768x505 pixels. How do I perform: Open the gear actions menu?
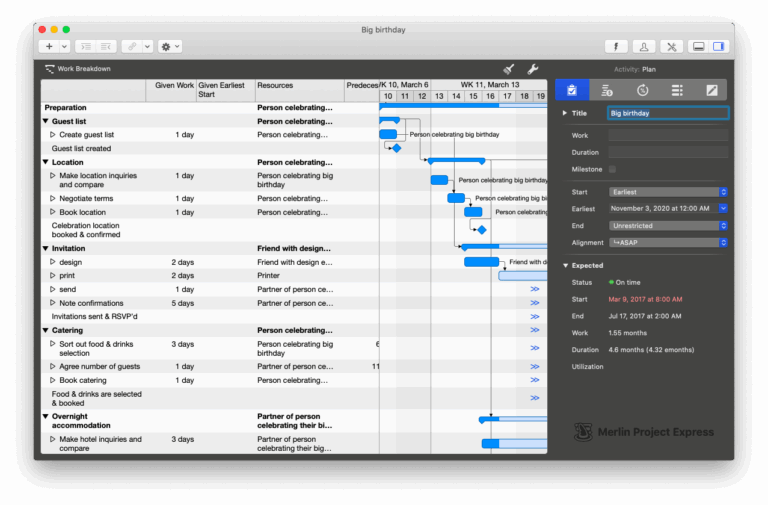(x=170, y=47)
